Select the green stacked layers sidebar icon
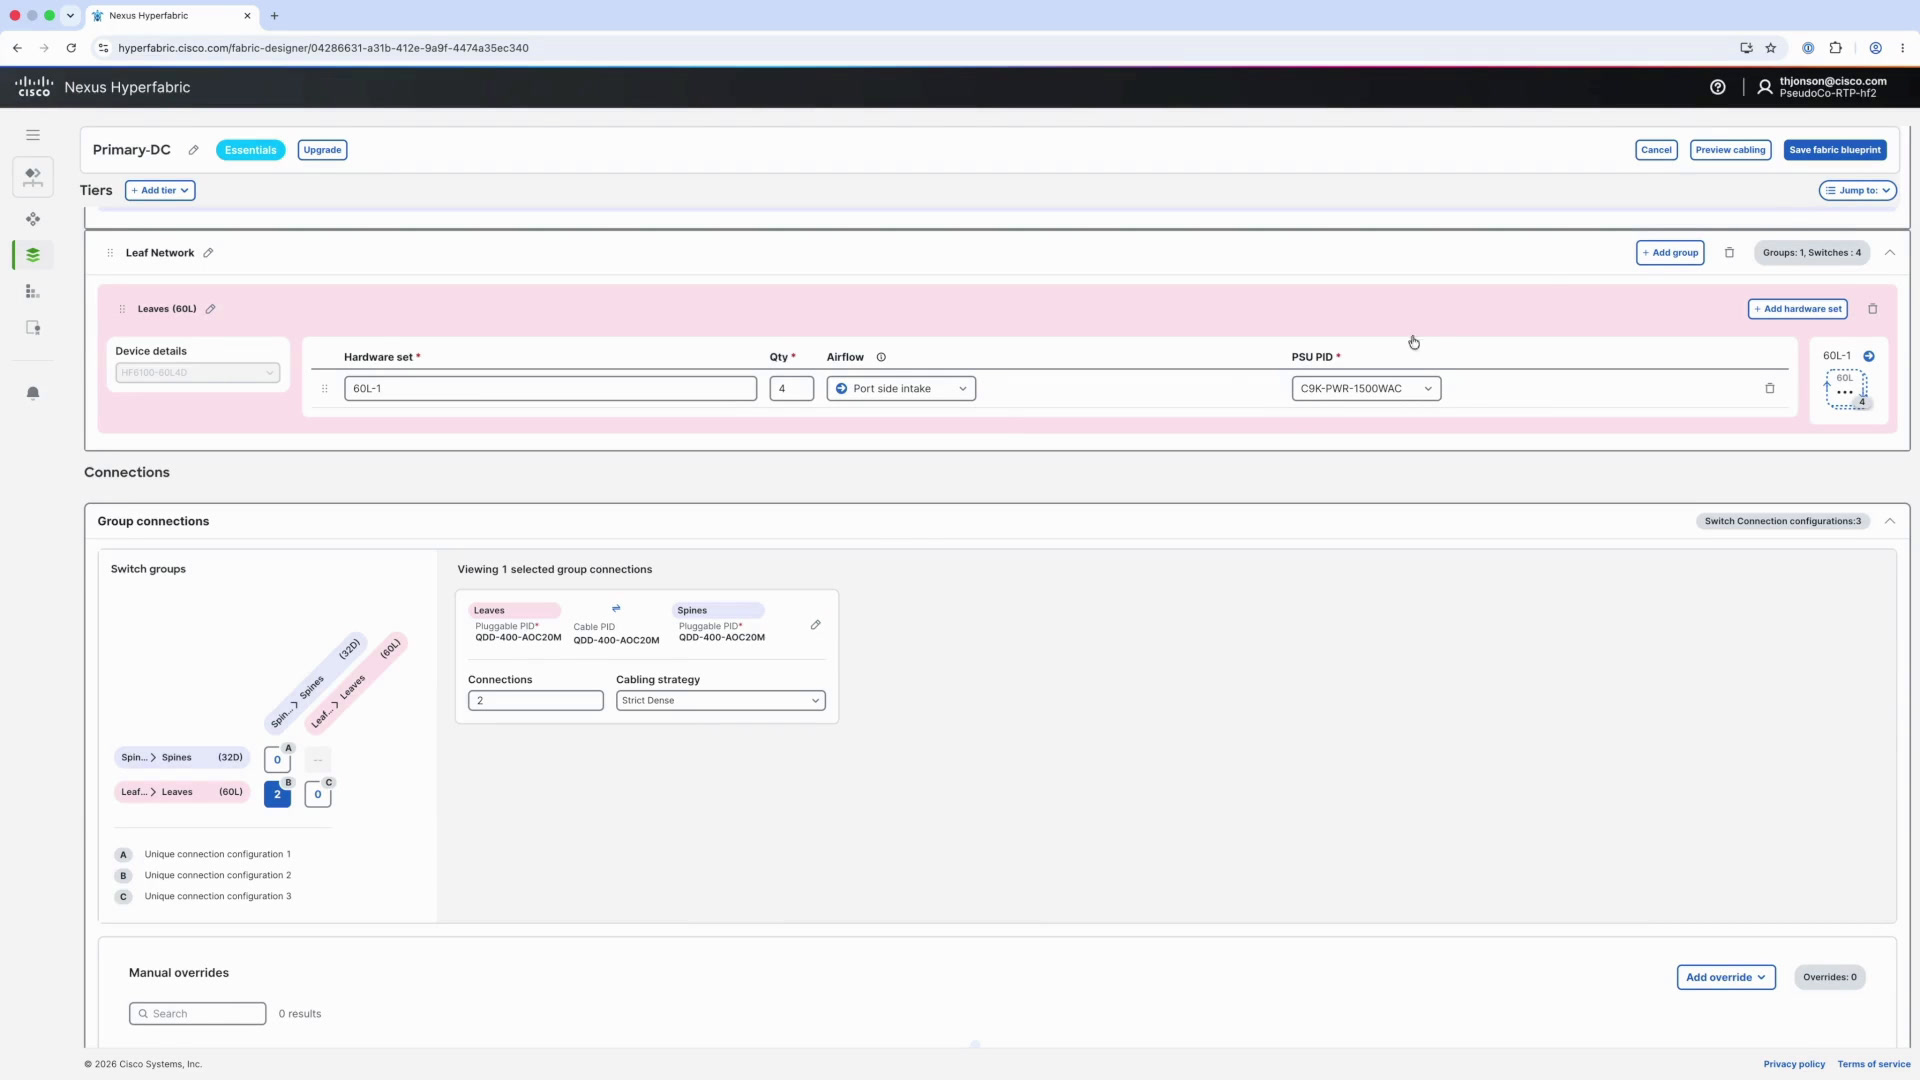The image size is (1920, 1080). [x=33, y=255]
